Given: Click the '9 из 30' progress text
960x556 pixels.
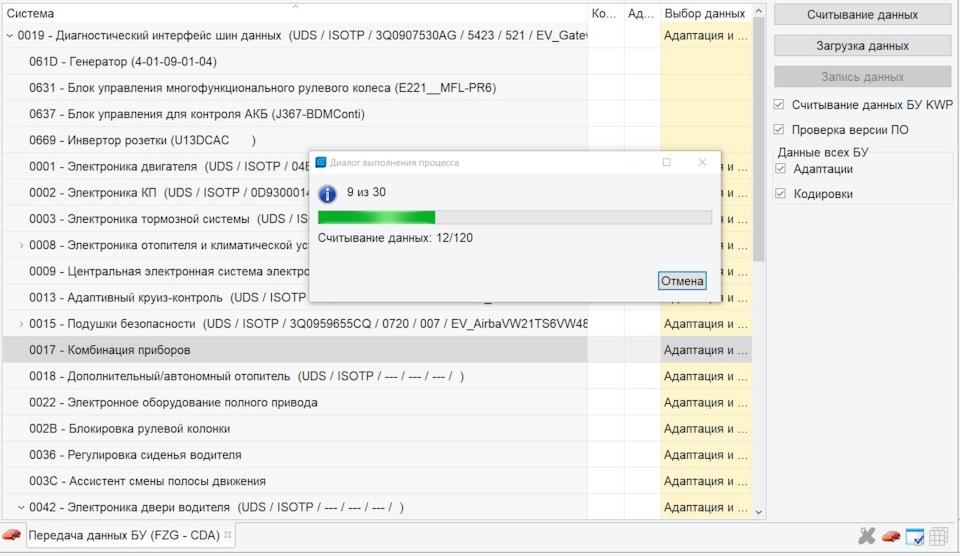Looking at the screenshot, I should (366, 192).
